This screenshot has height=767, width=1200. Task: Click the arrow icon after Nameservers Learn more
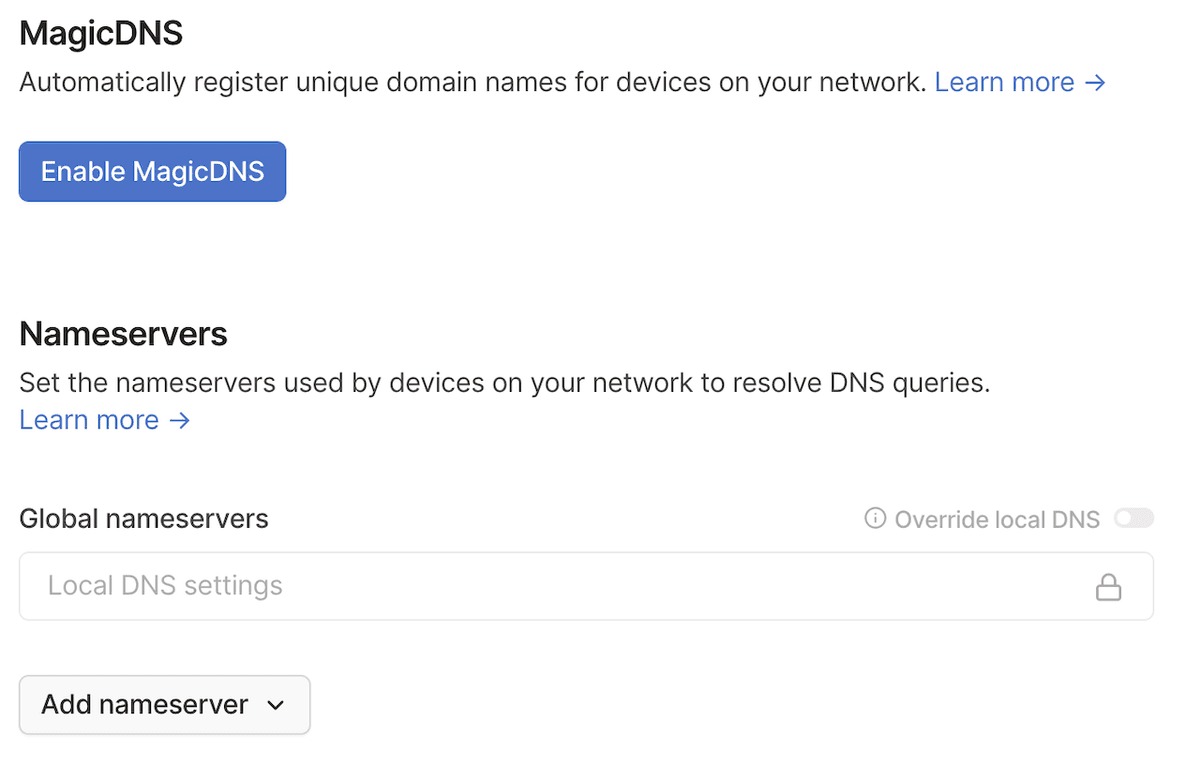coord(180,420)
